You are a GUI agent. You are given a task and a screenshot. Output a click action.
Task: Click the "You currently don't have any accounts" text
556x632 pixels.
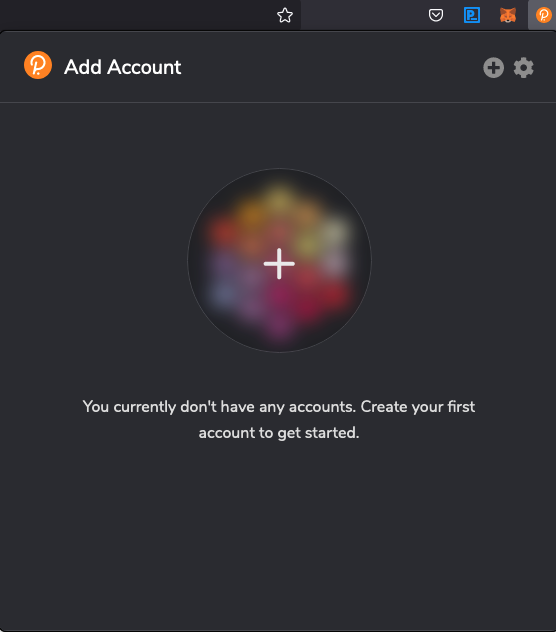pos(219,407)
